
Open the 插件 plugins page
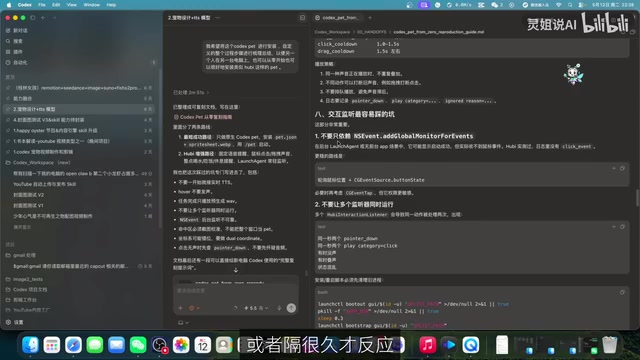[x=18, y=52]
